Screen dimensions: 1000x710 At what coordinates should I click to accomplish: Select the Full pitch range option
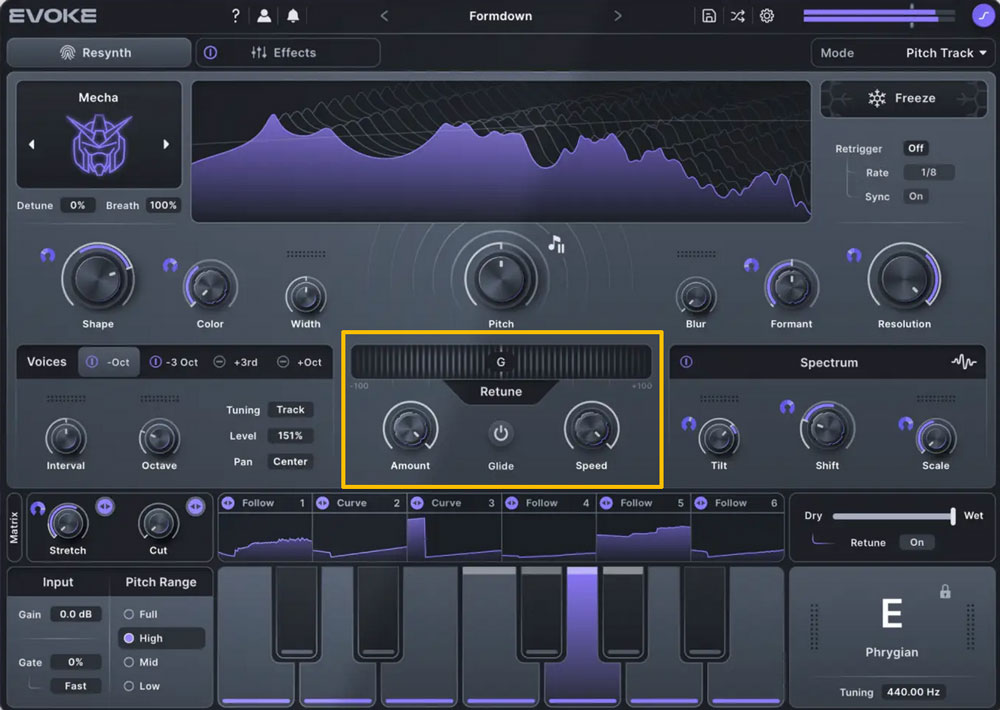pos(129,614)
